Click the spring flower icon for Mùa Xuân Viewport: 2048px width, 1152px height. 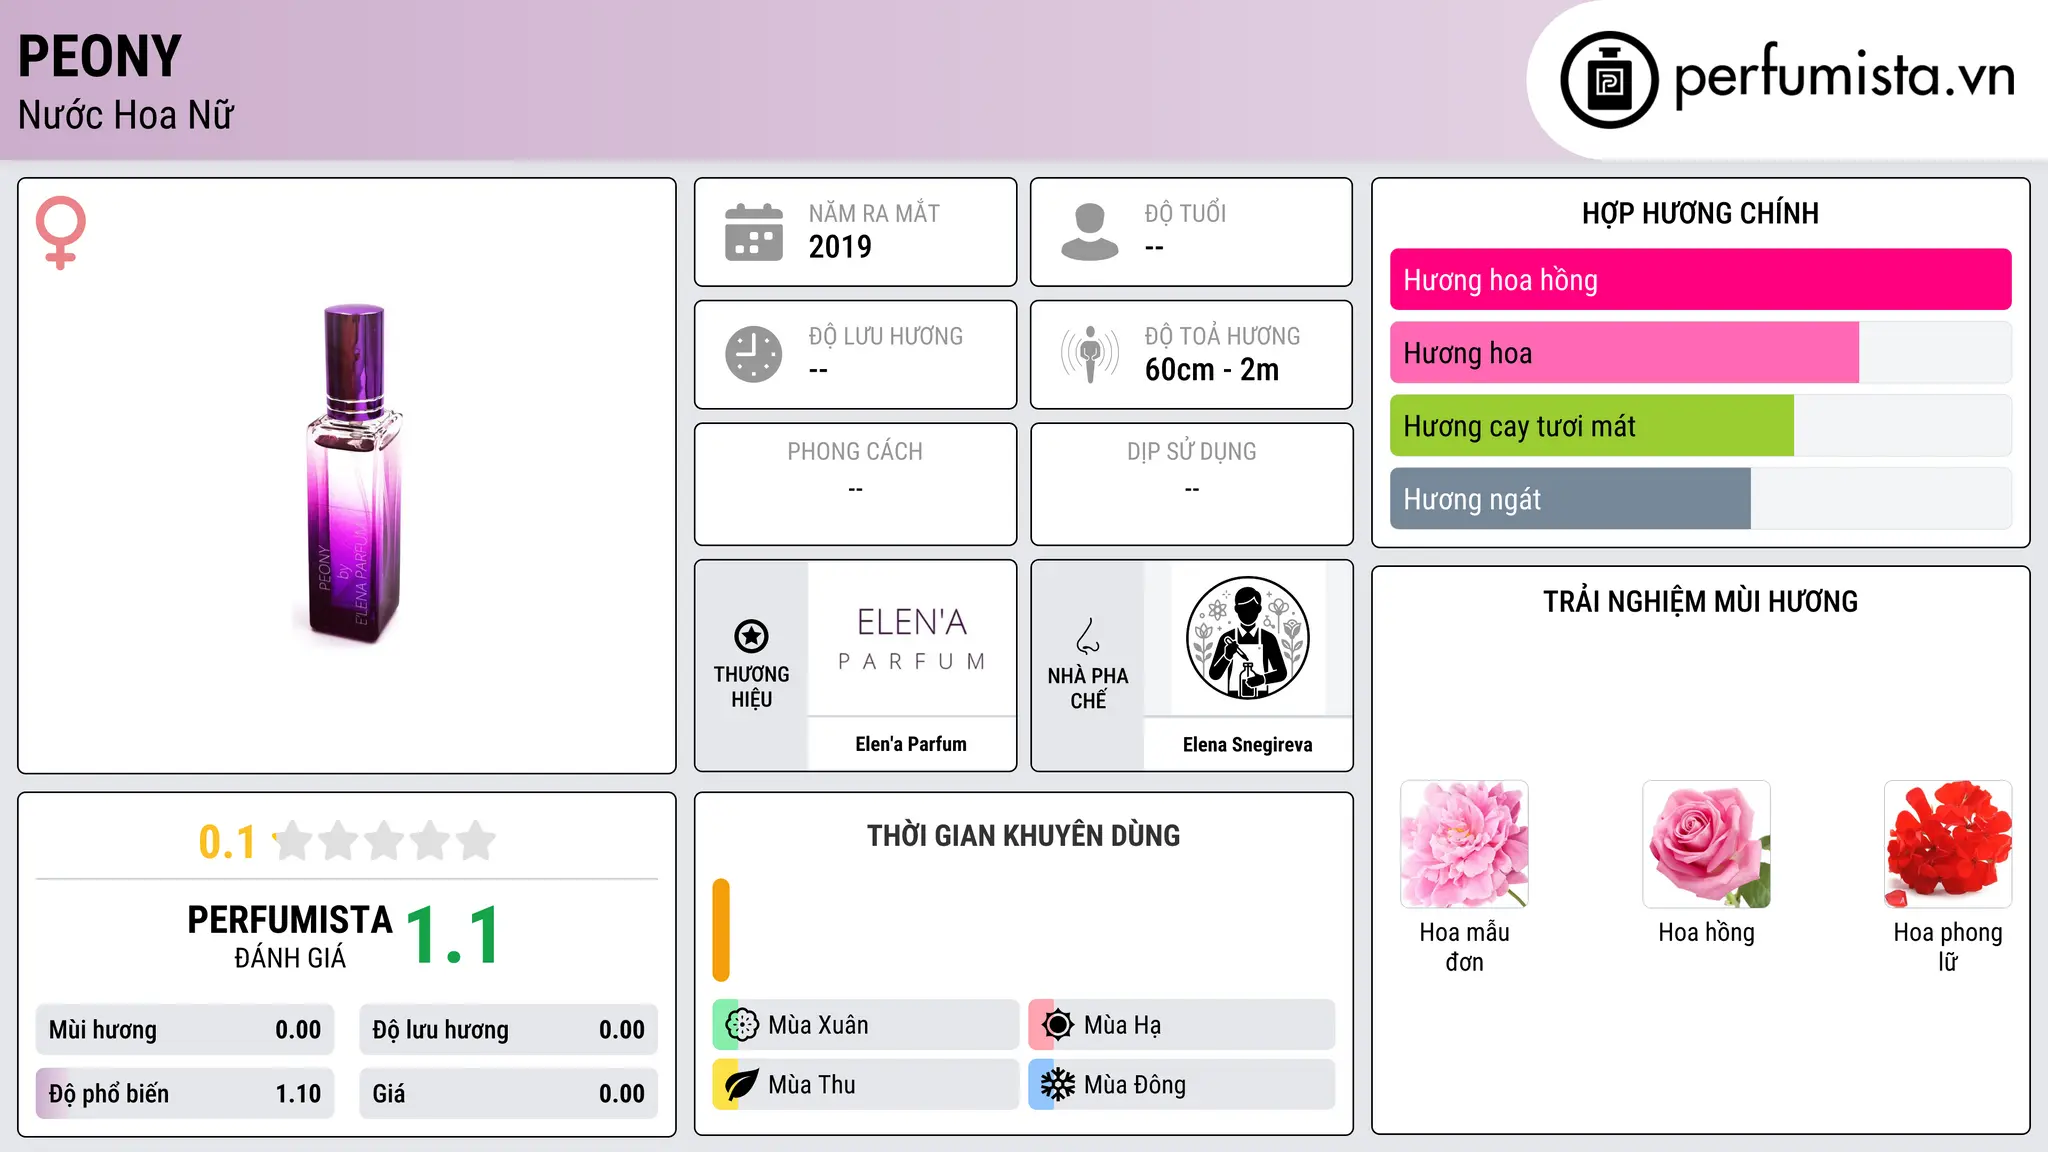pyautogui.click(x=742, y=1025)
